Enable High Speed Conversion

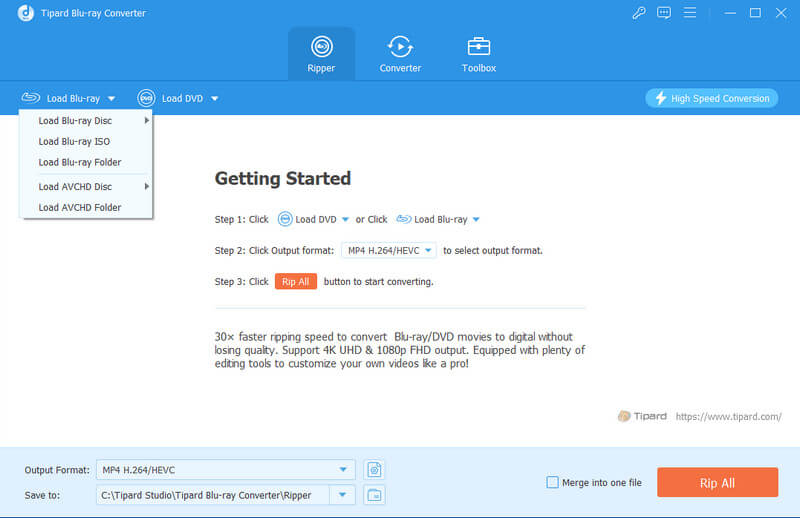(x=711, y=98)
